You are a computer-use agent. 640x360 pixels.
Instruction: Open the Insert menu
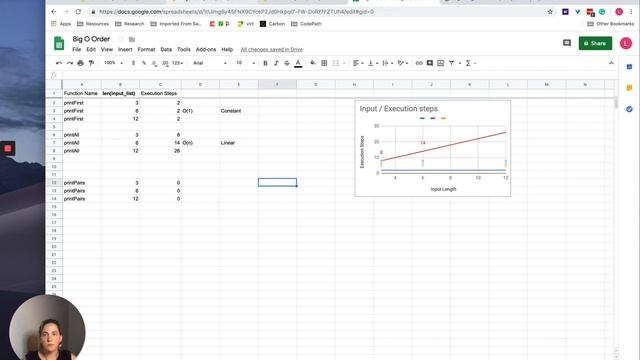click(x=125, y=49)
